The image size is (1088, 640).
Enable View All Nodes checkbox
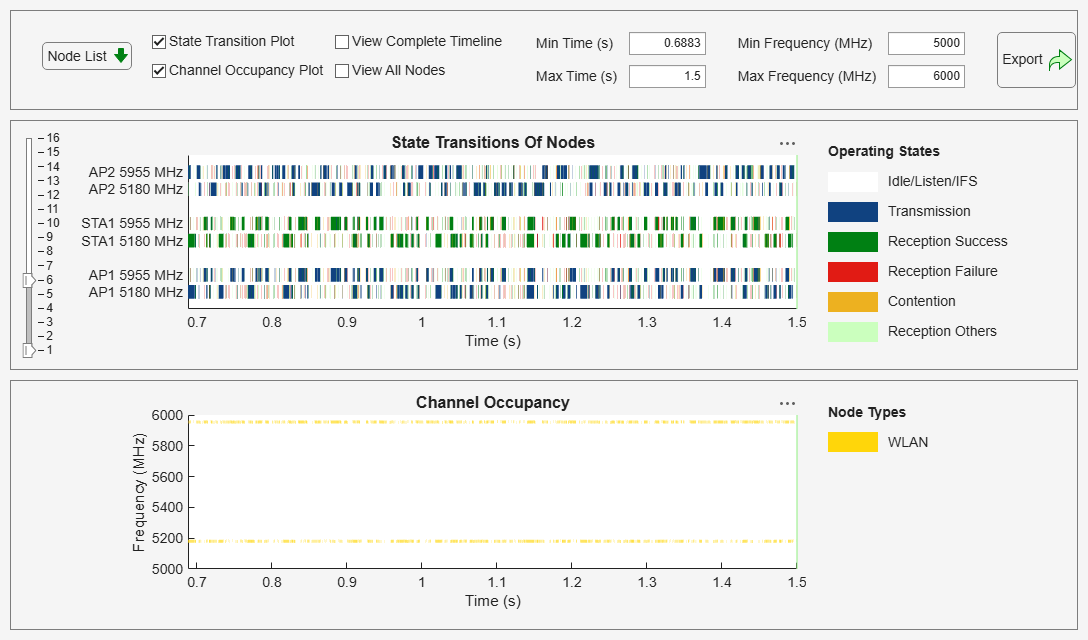(x=342, y=71)
